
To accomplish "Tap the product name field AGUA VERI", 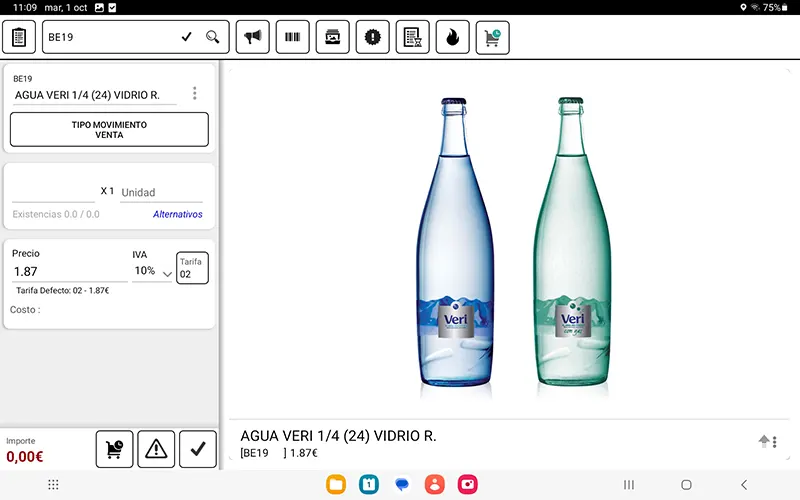I will click(x=95, y=95).
